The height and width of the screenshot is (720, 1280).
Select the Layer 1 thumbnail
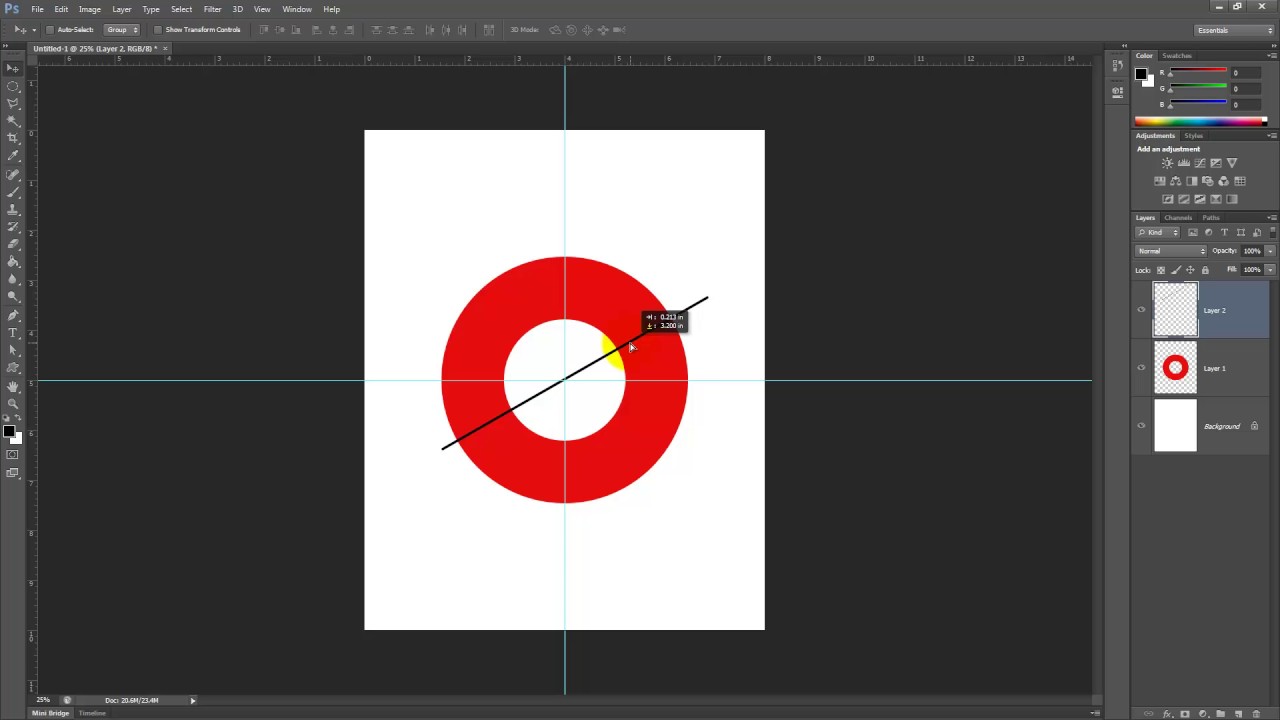pos(1175,368)
